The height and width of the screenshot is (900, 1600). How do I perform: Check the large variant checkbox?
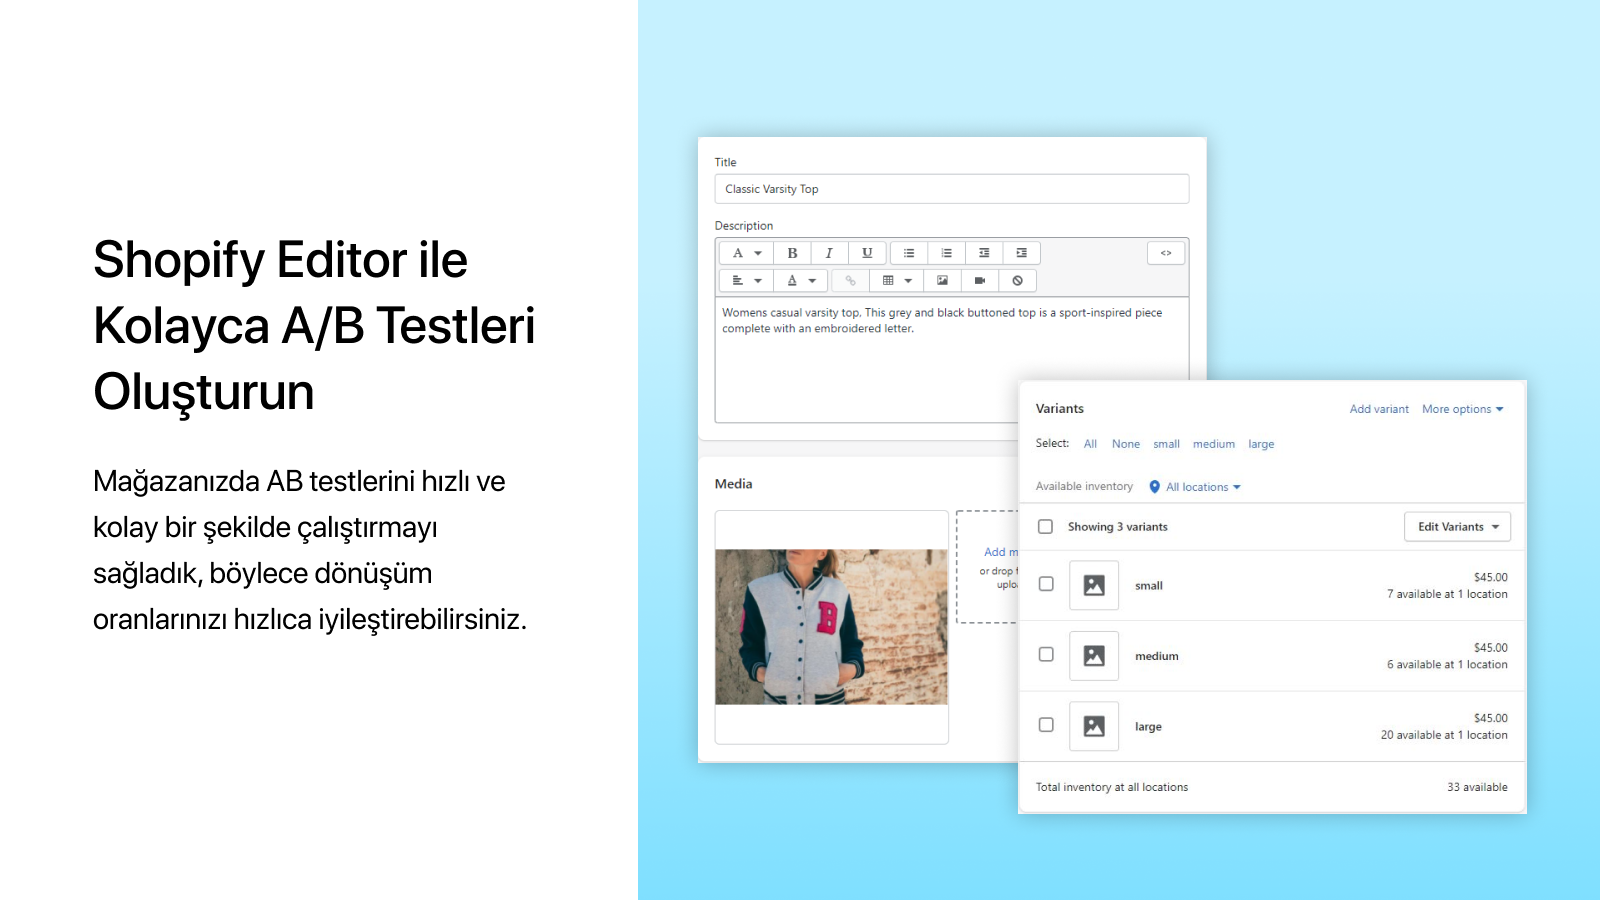point(1046,725)
